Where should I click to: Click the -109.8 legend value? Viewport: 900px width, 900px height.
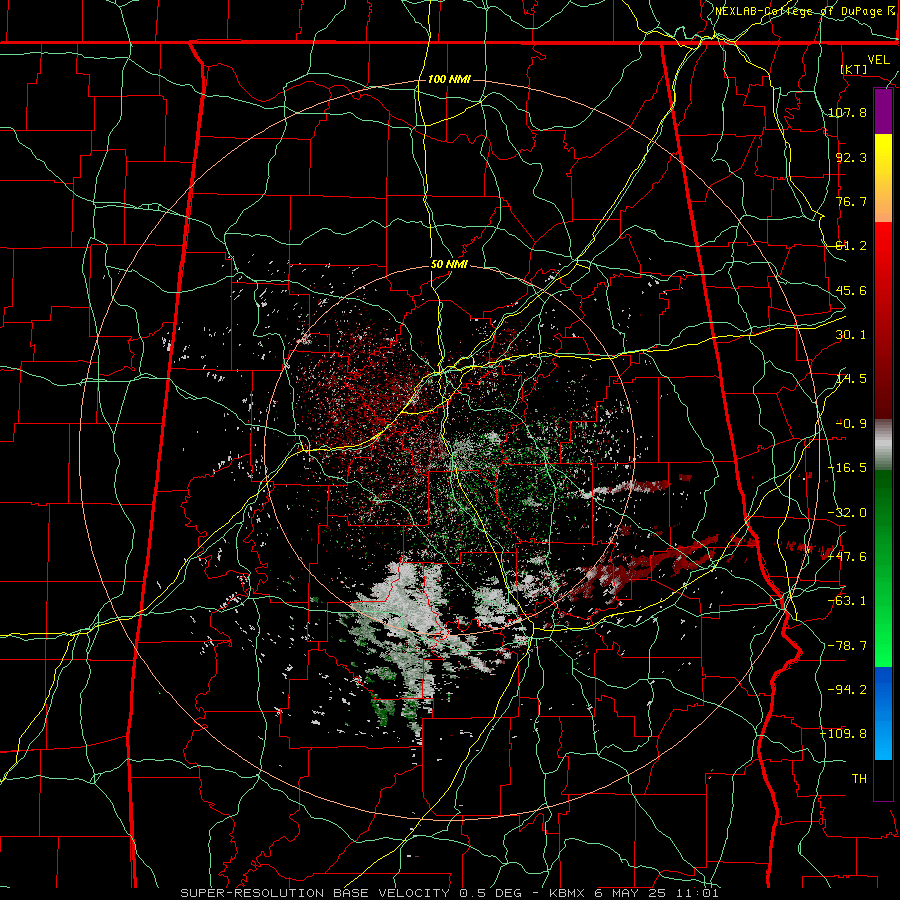[844, 734]
